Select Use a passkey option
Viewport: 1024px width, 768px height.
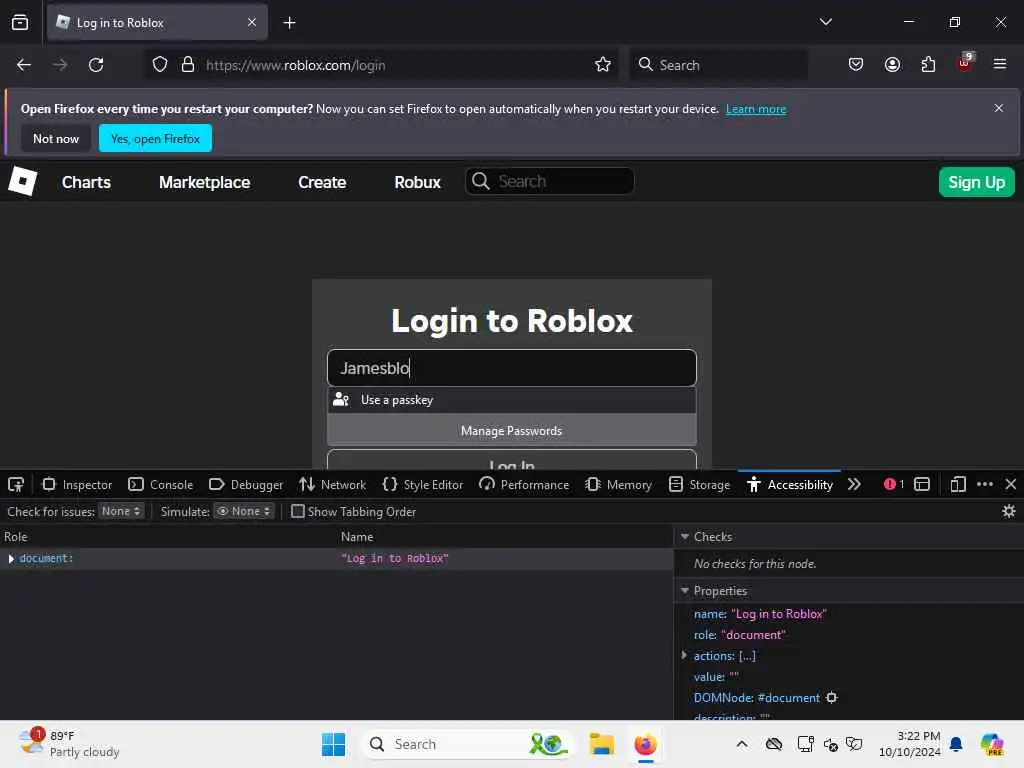(511, 400)
